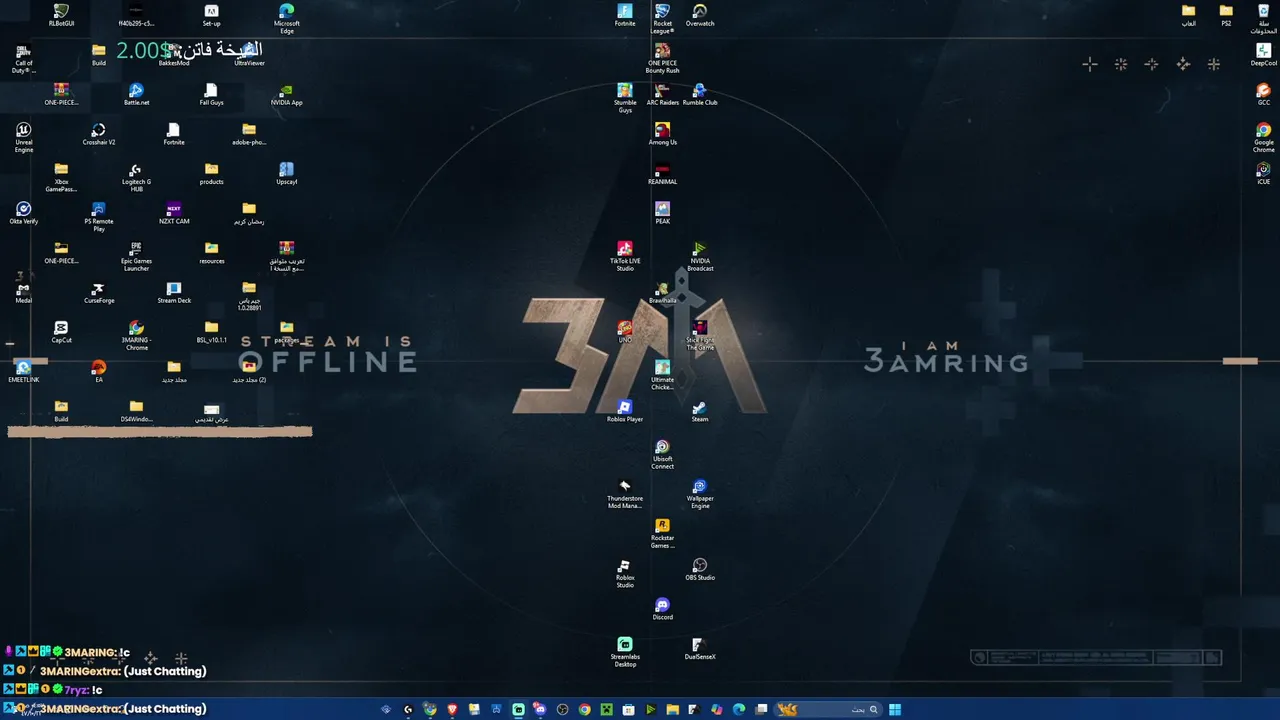Open the products folder on the desktop
The height and width of the screenshot is (720, 1280).
click(211, 173)
